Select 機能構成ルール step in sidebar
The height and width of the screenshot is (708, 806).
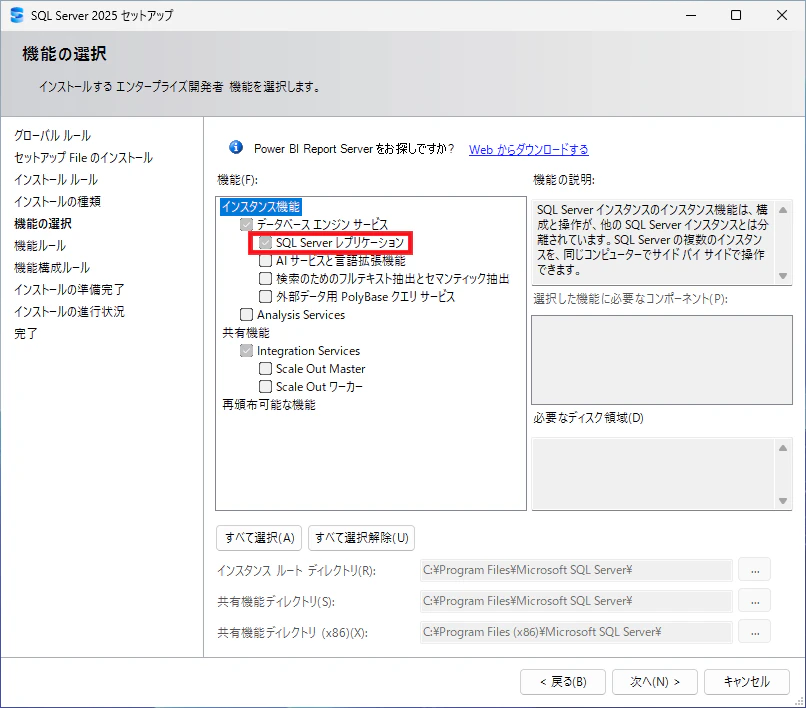(52, 268)
